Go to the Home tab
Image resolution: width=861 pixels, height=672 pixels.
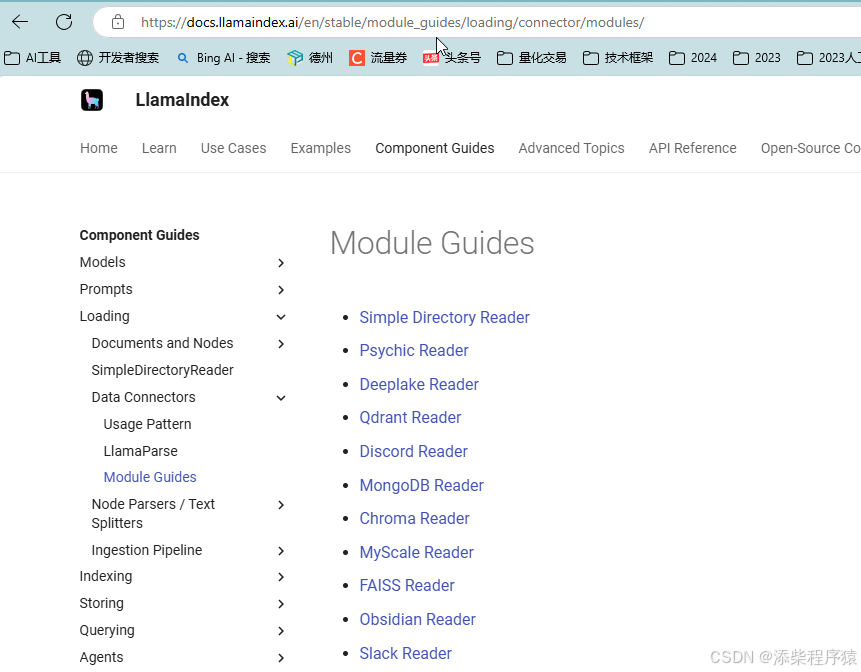[99, 148]
